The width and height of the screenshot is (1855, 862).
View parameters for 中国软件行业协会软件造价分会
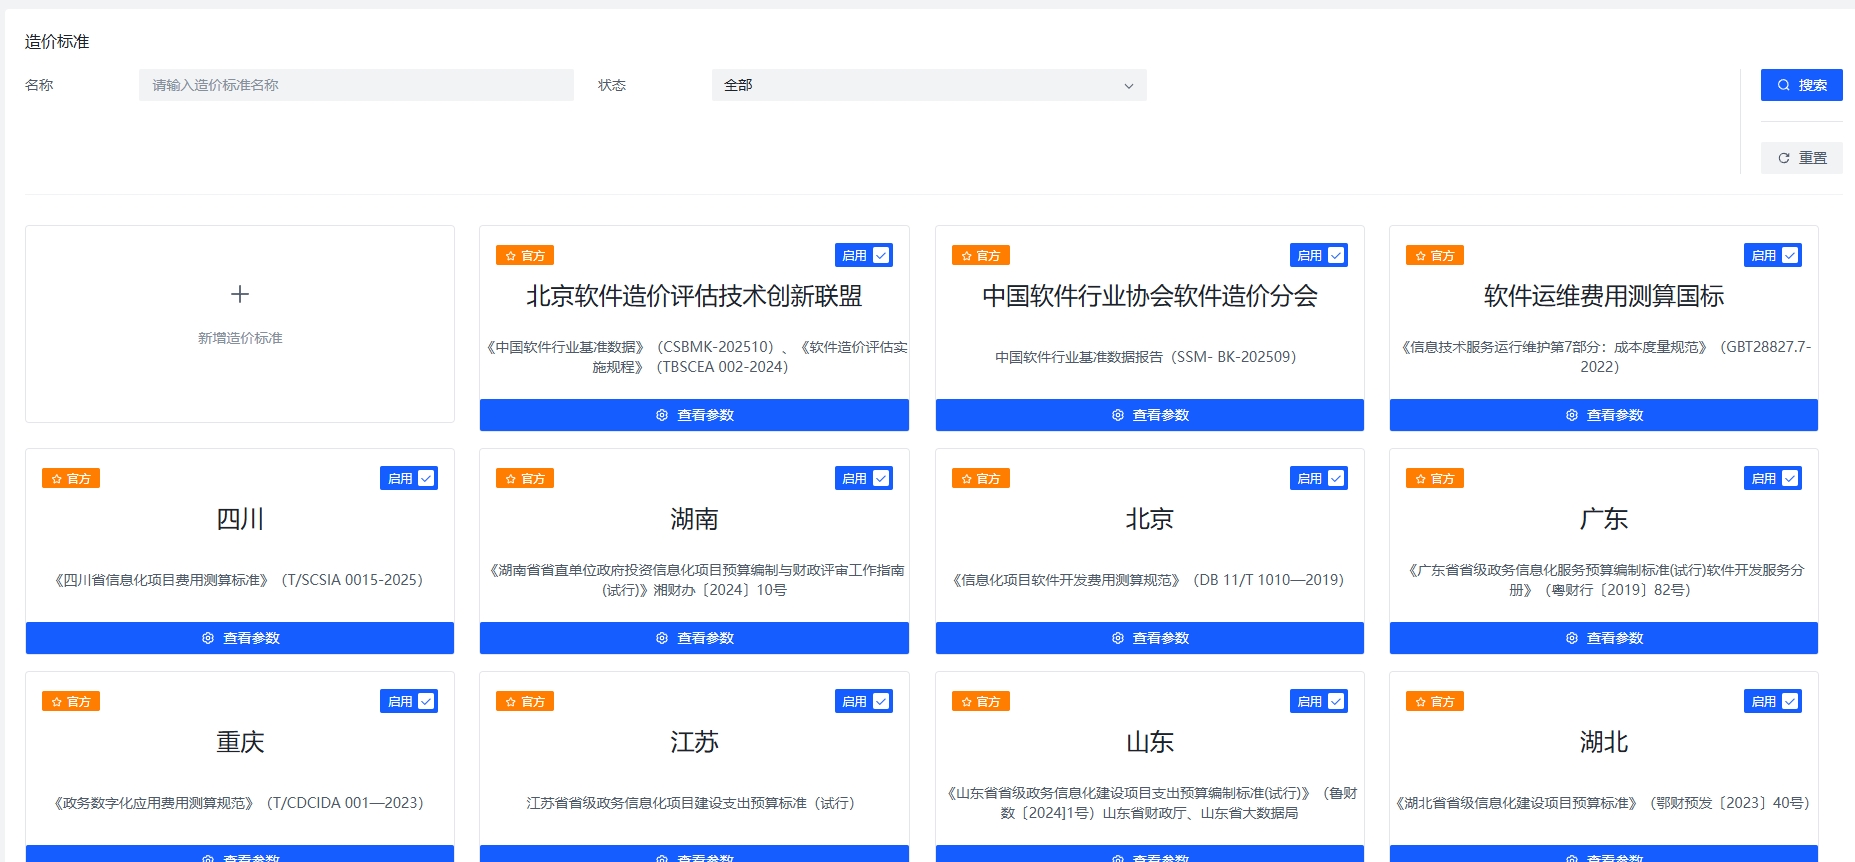[x=1150, y=415]
